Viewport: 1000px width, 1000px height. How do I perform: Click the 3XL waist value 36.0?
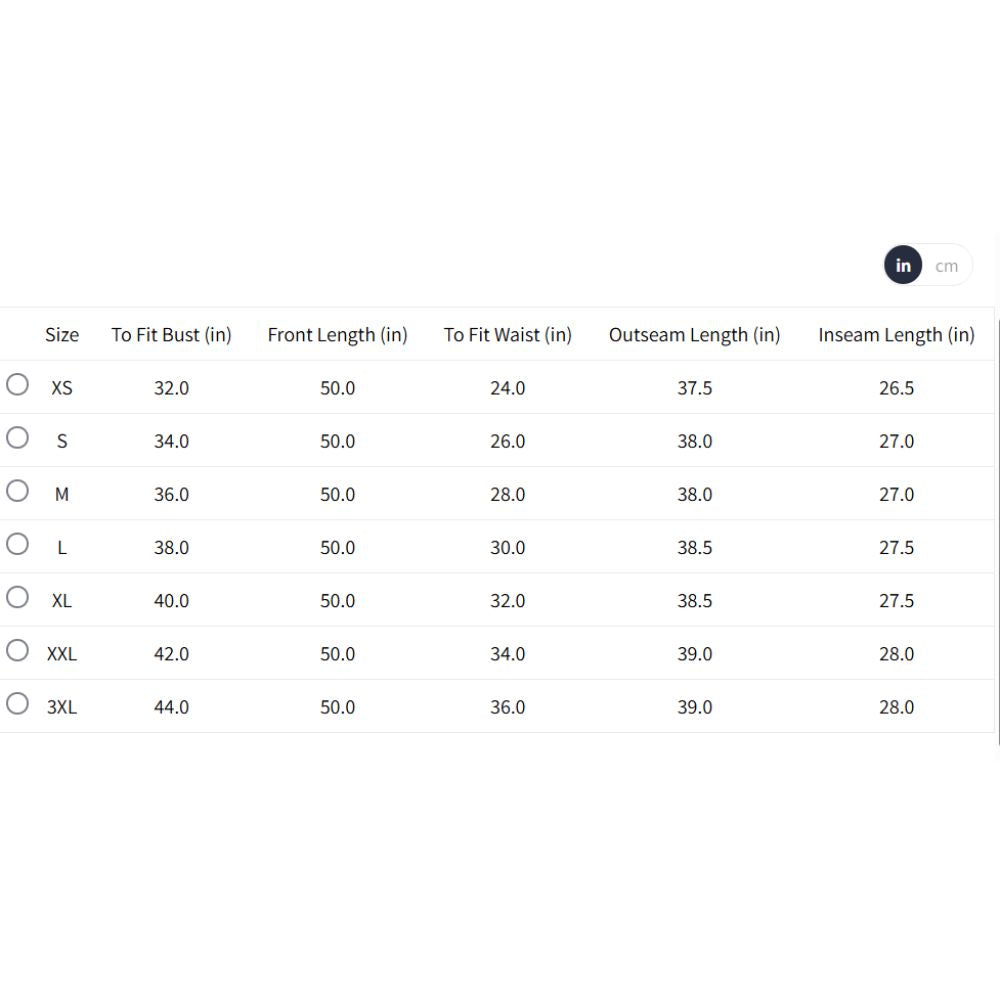508,707
